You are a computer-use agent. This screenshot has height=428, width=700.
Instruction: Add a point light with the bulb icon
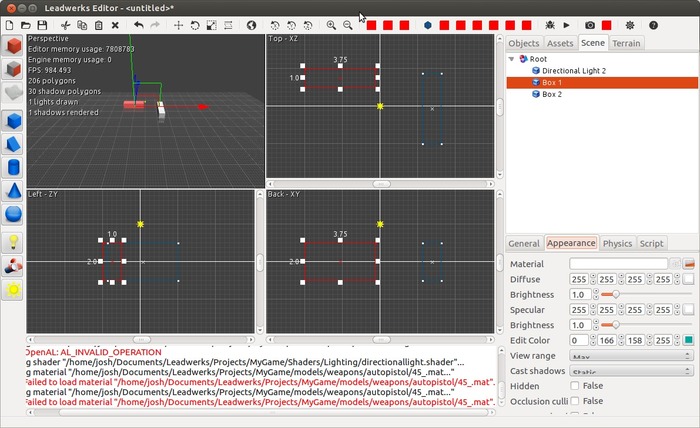13,243
